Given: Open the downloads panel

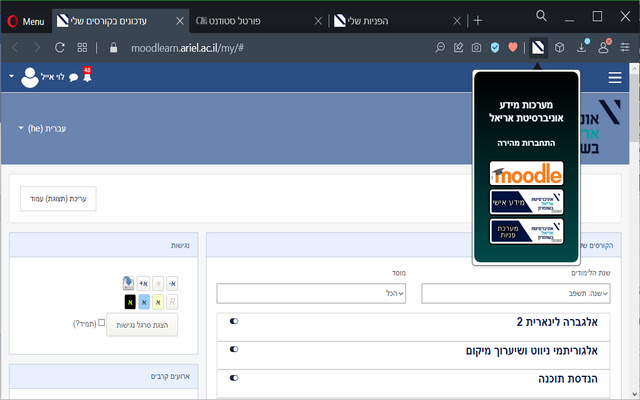Looking at the screenshot, I should [x=582, y=47].
